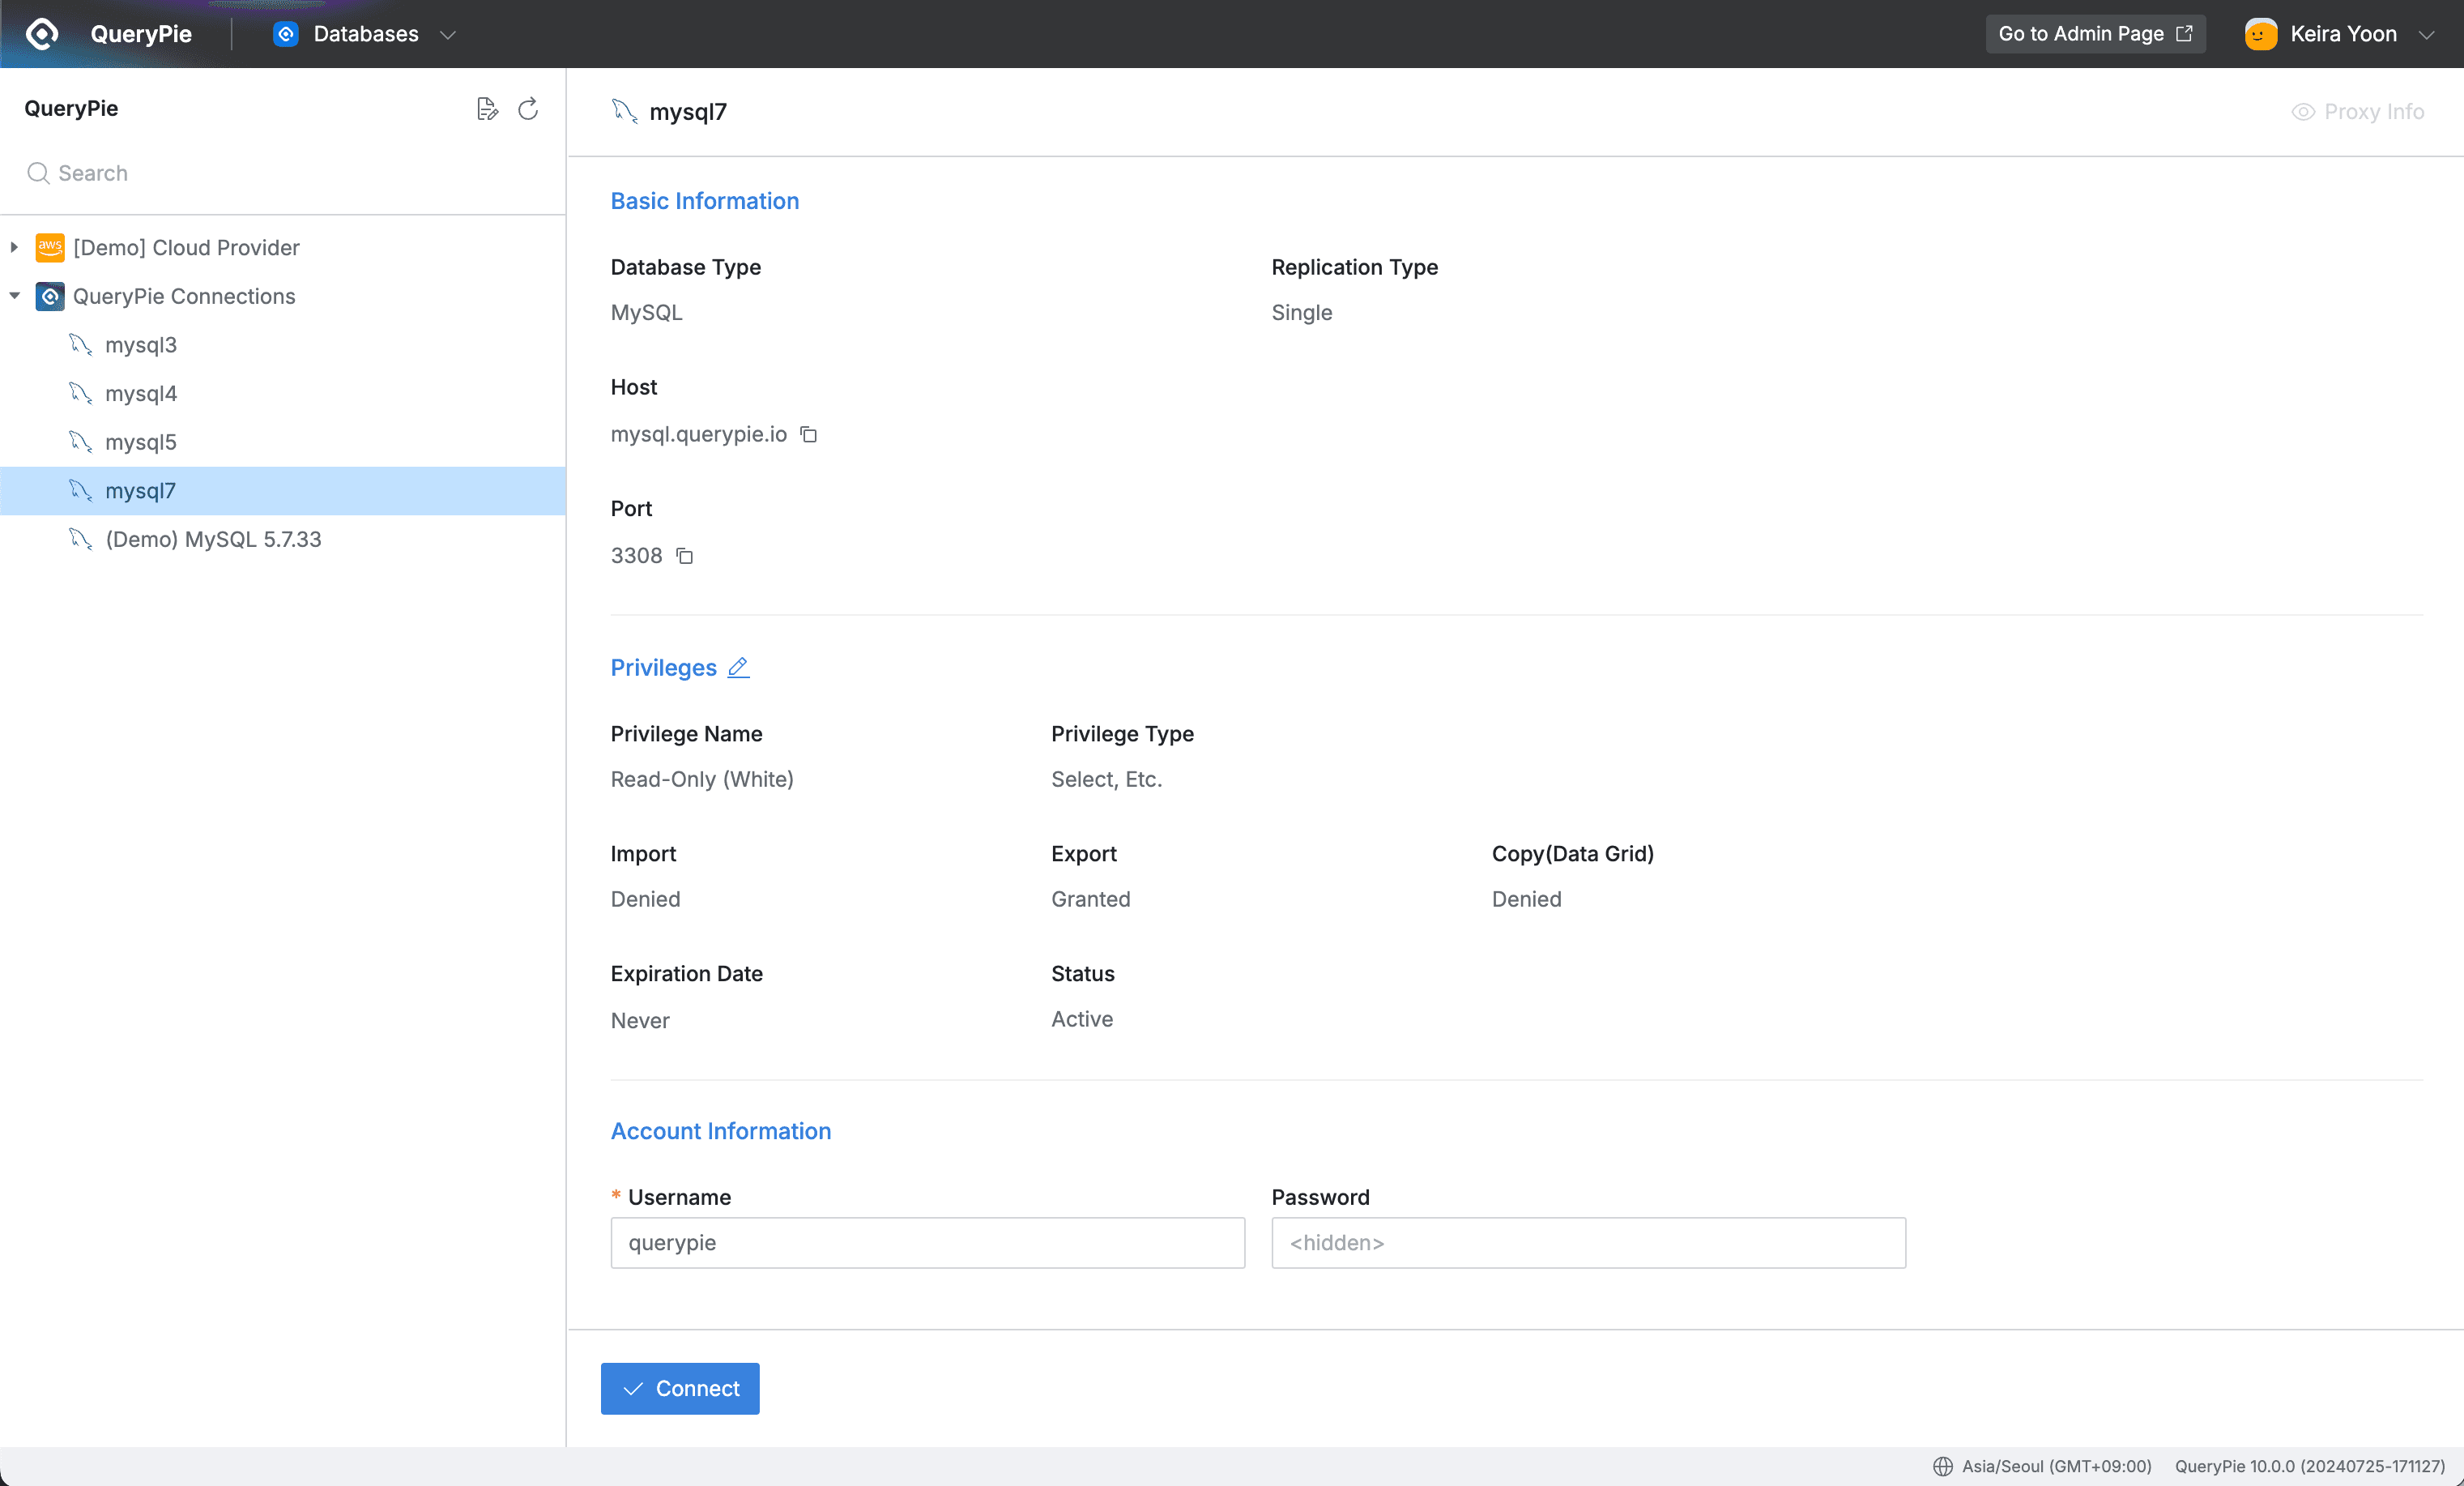This screenshot has width=2464, height=1486.
Task: Open the SQL editor icon in sidebar header
Action: coord(487,109)
